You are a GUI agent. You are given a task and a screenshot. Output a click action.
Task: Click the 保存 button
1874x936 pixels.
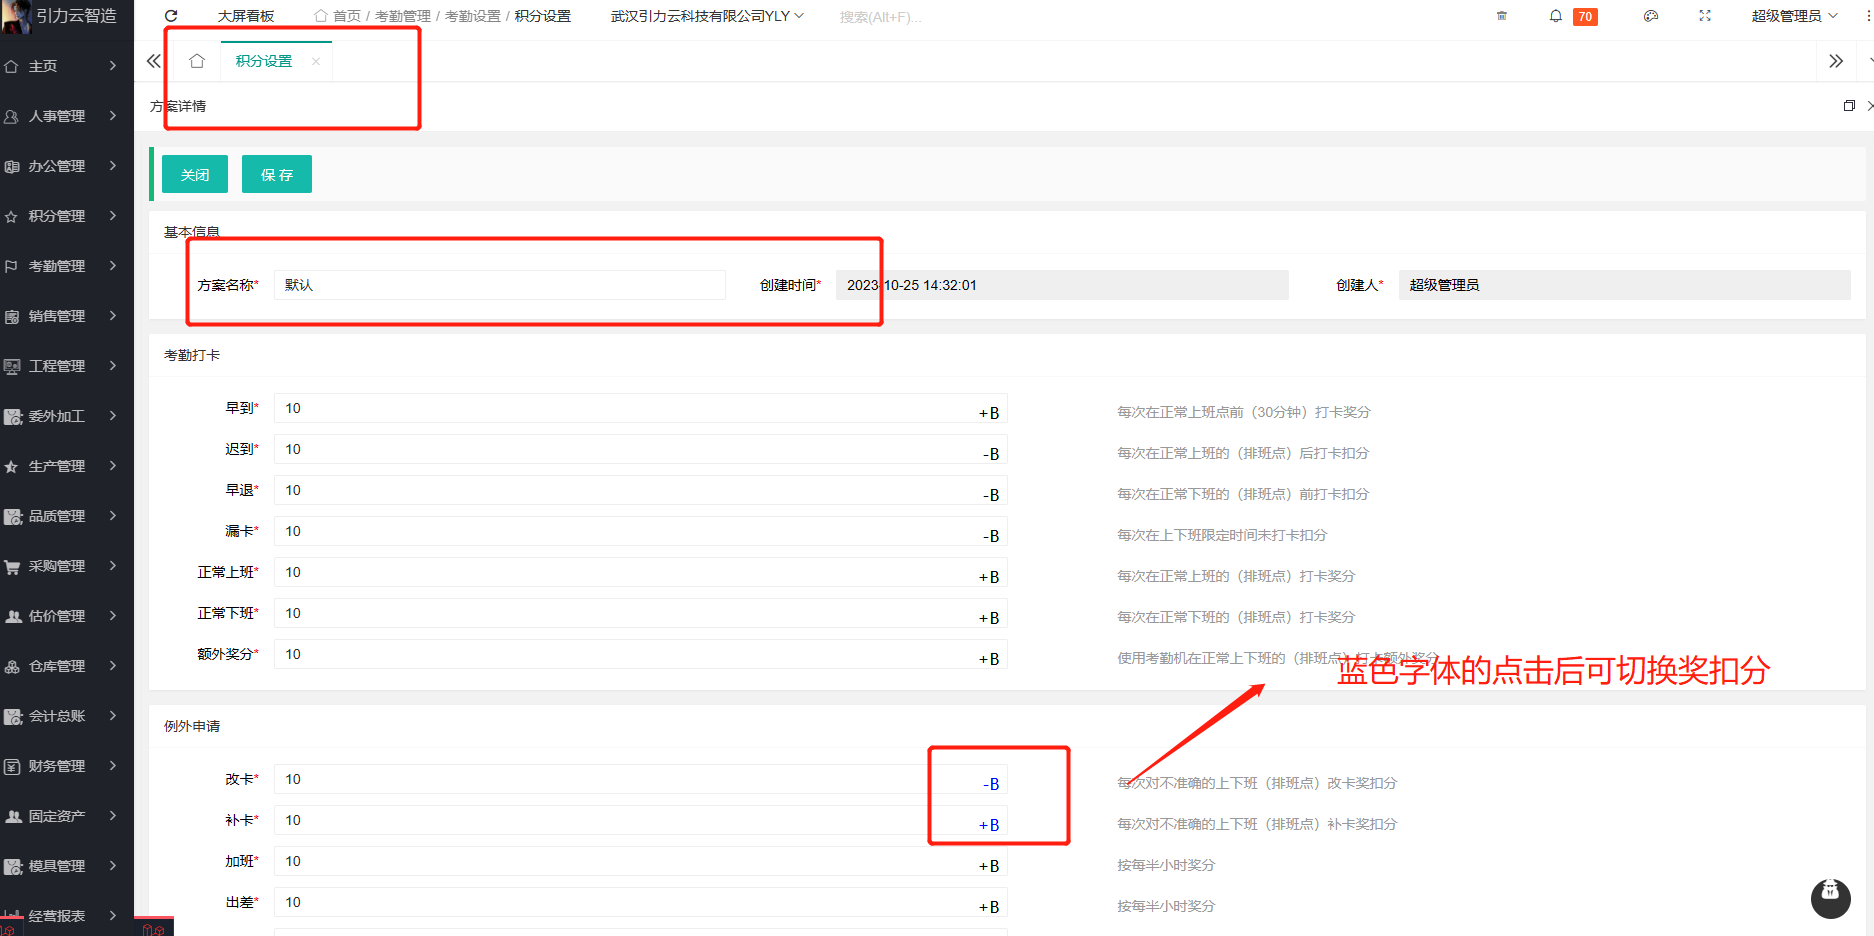(x=277, y=174)
